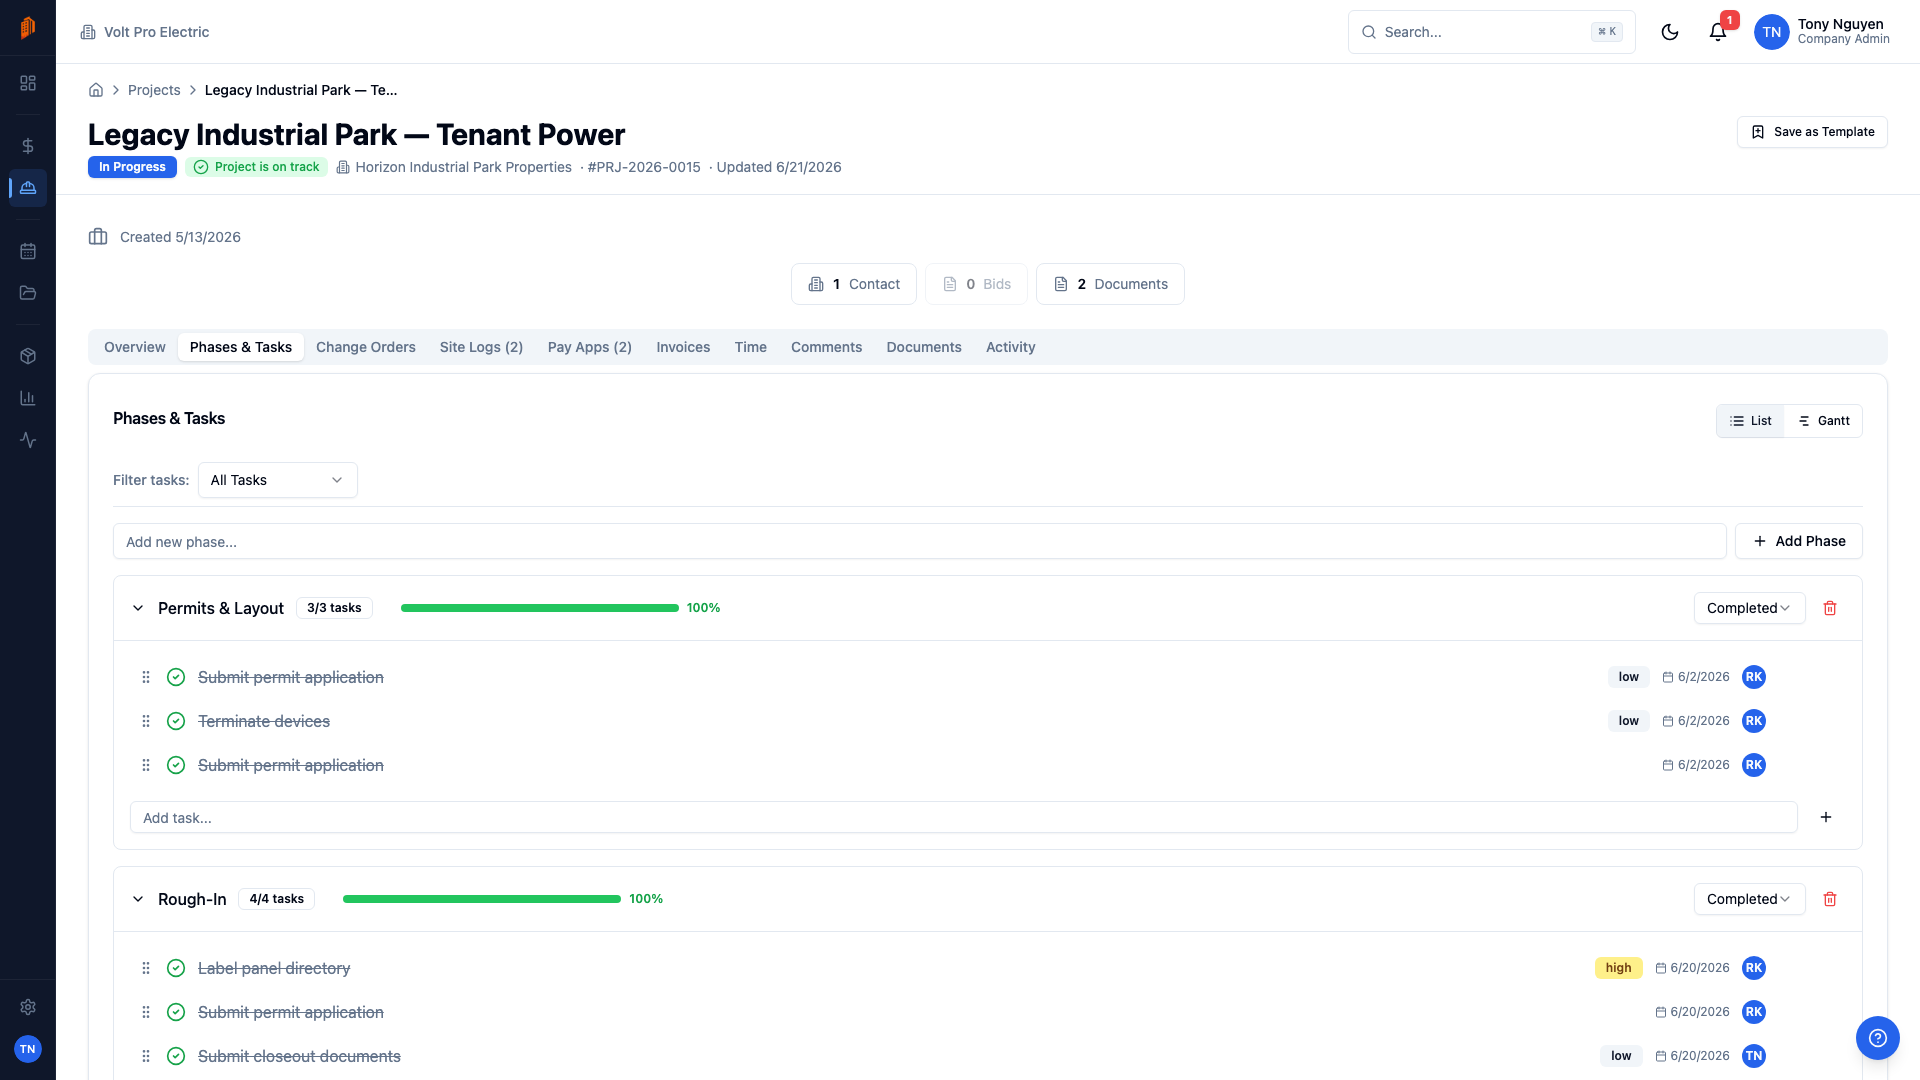Open the calendar icon in sidebar

[28, 251]
